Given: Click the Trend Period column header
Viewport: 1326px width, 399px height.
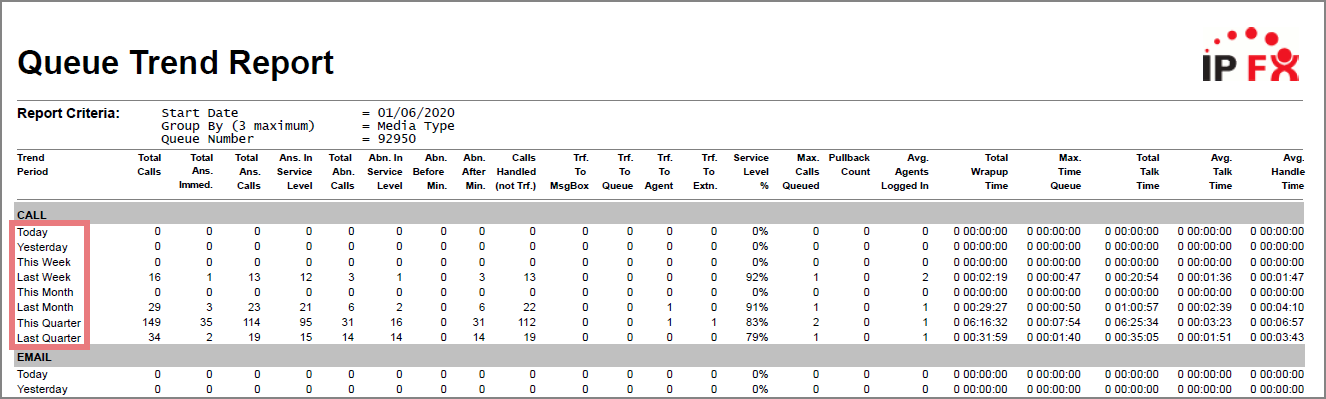Looking at the screenshot, I should pos(32,165).
